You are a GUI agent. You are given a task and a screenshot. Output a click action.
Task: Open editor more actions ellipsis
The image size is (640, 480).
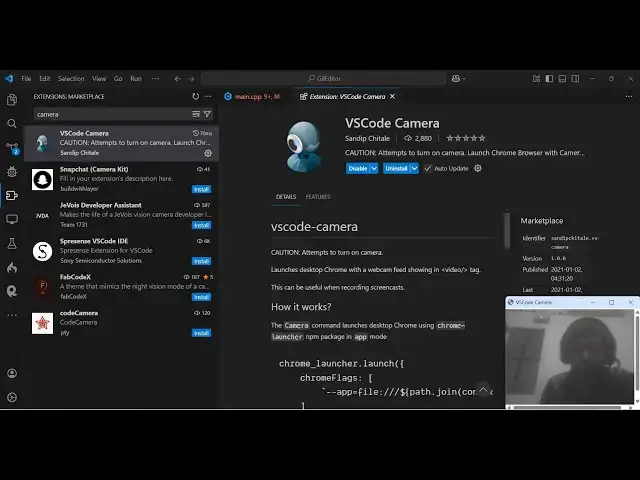[x=629, y=96]
